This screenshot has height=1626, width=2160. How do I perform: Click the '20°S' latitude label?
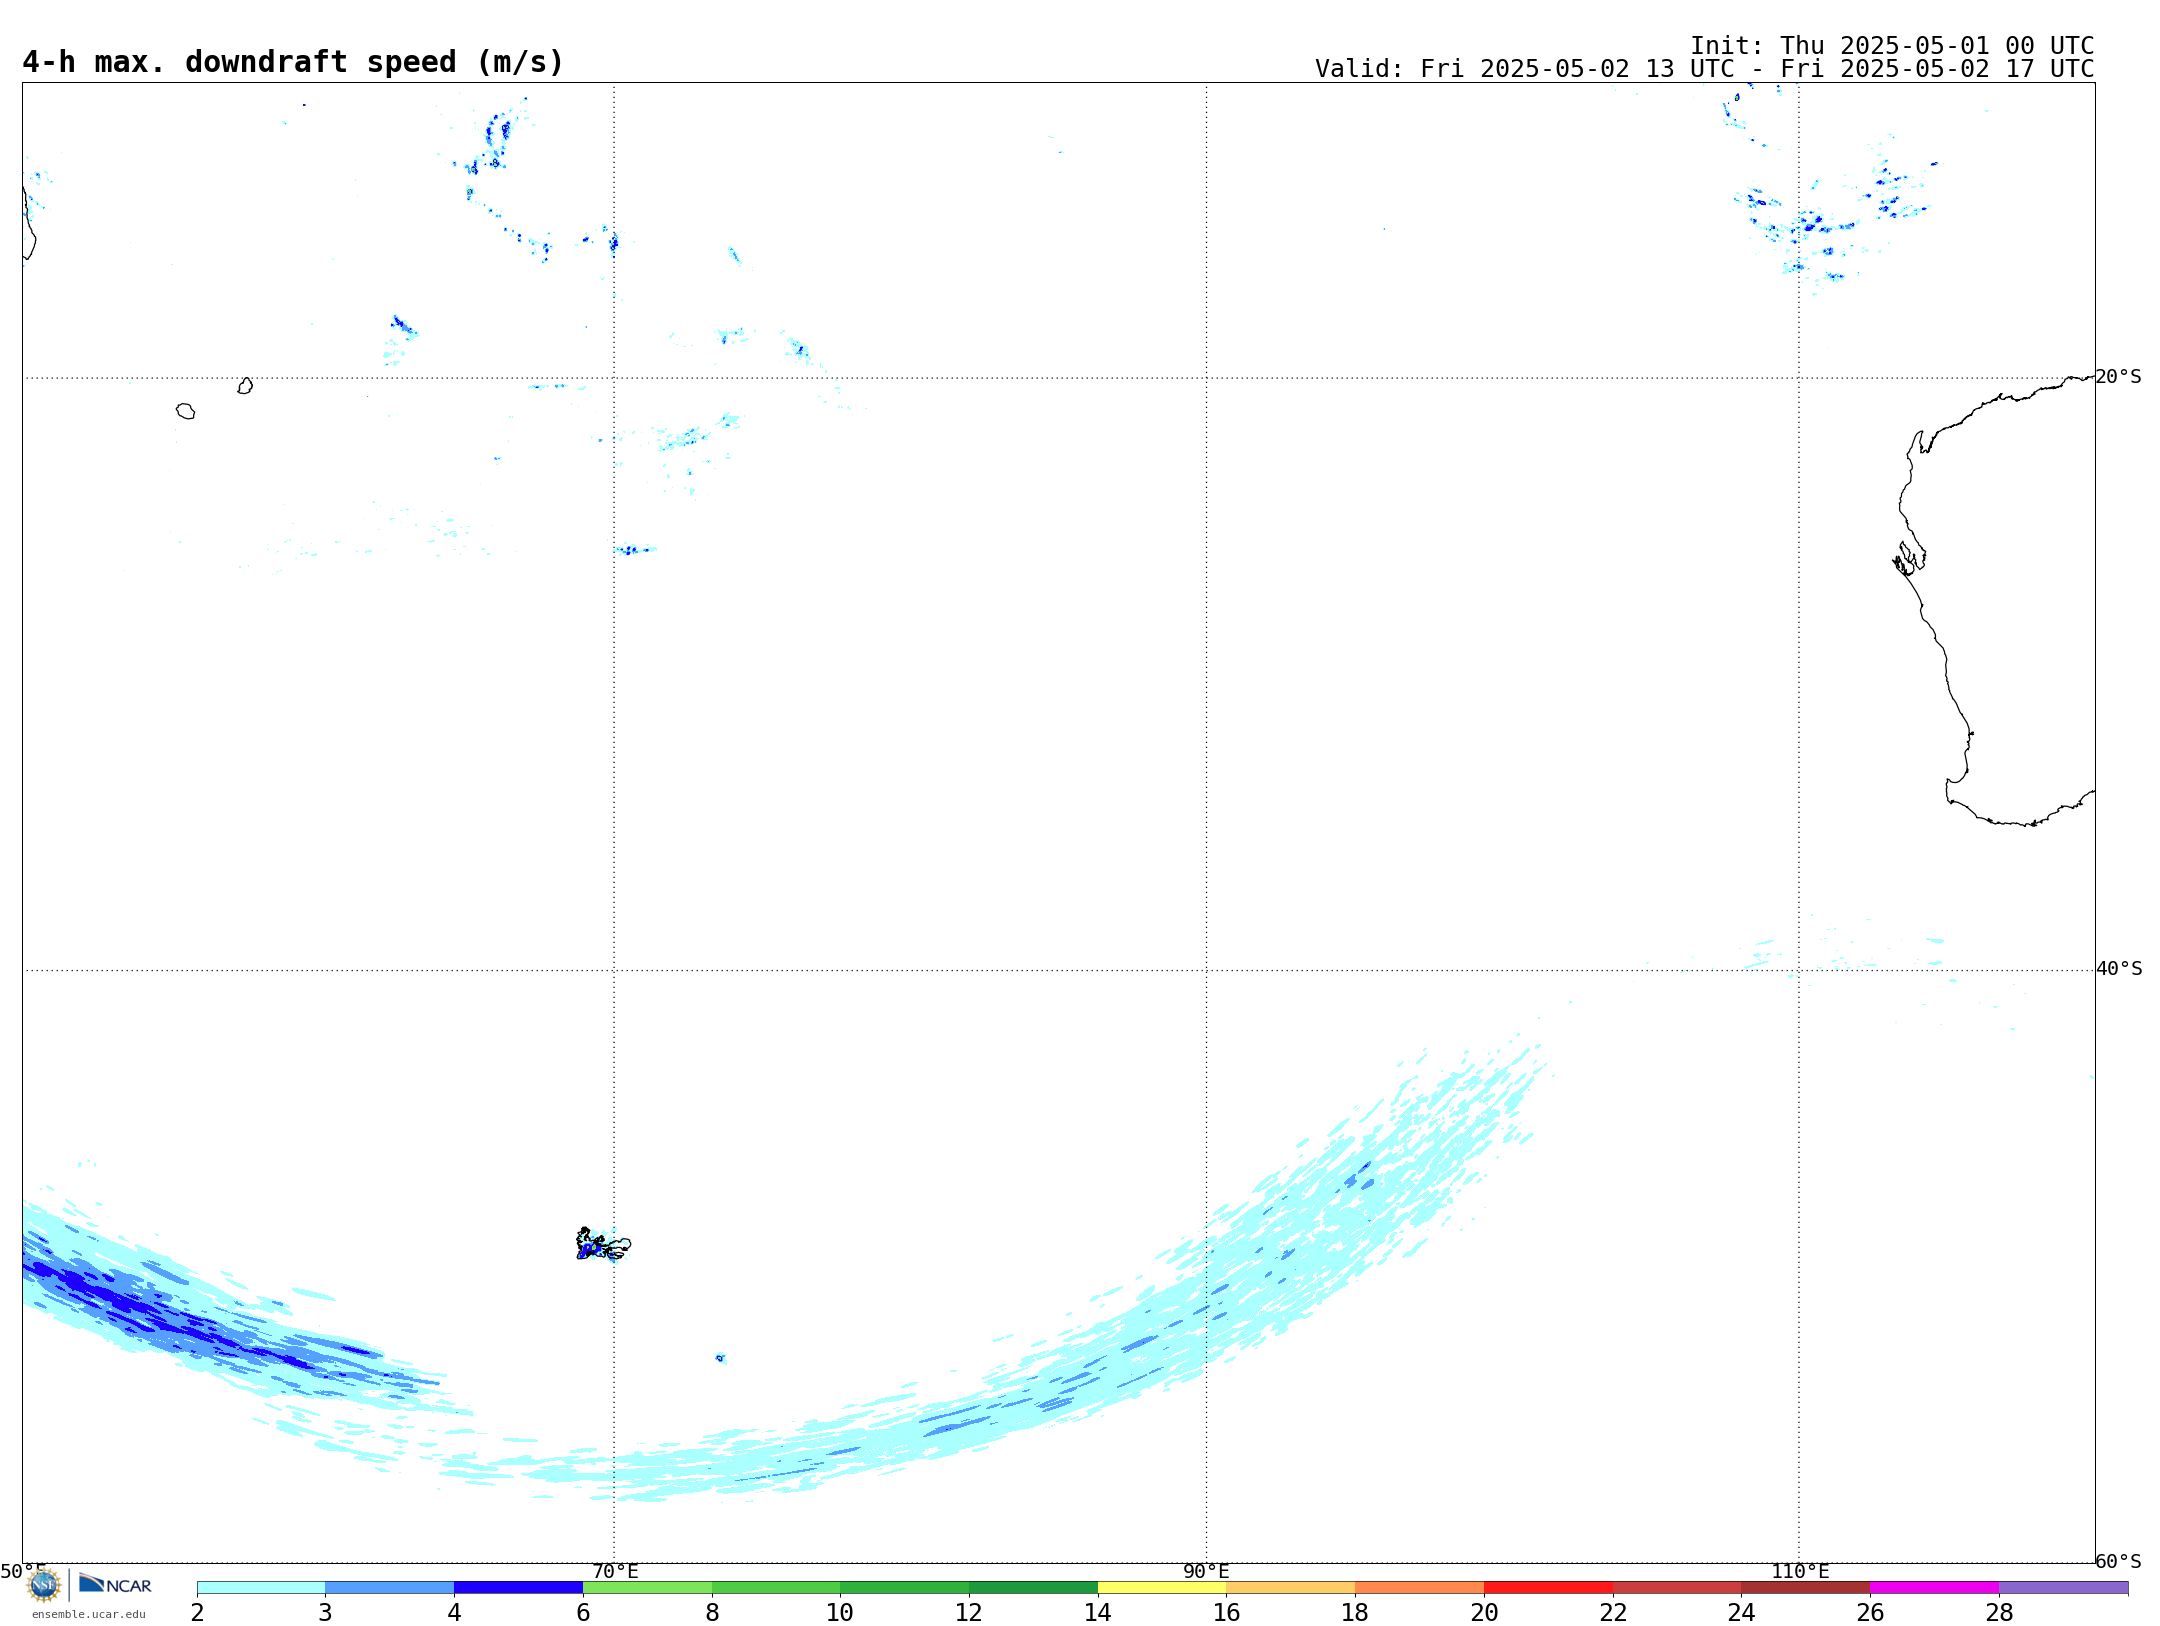(2118, 377)
